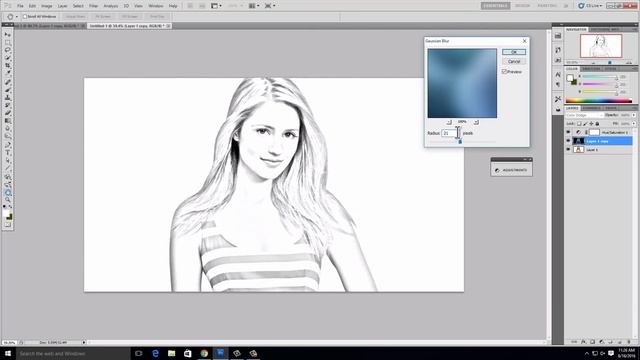Switch to the Untitled-1 document tab
The height and width of the screenshot is (360, 640).
click(x=129, y=26)
